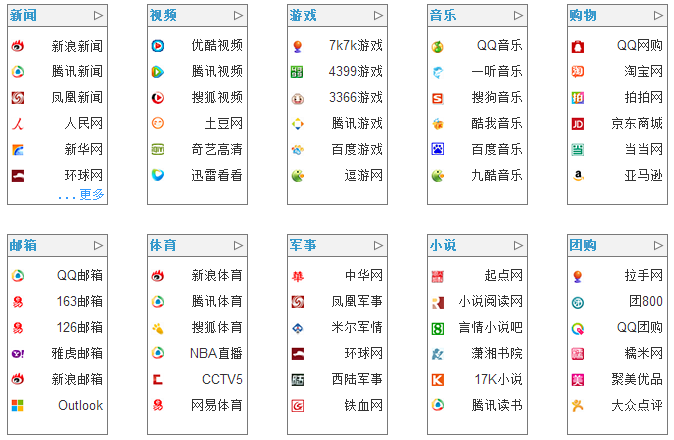Viewport: 674px width, 440px height.
Task: Expand the 体育 category arrow
Action: pos(239,245)
